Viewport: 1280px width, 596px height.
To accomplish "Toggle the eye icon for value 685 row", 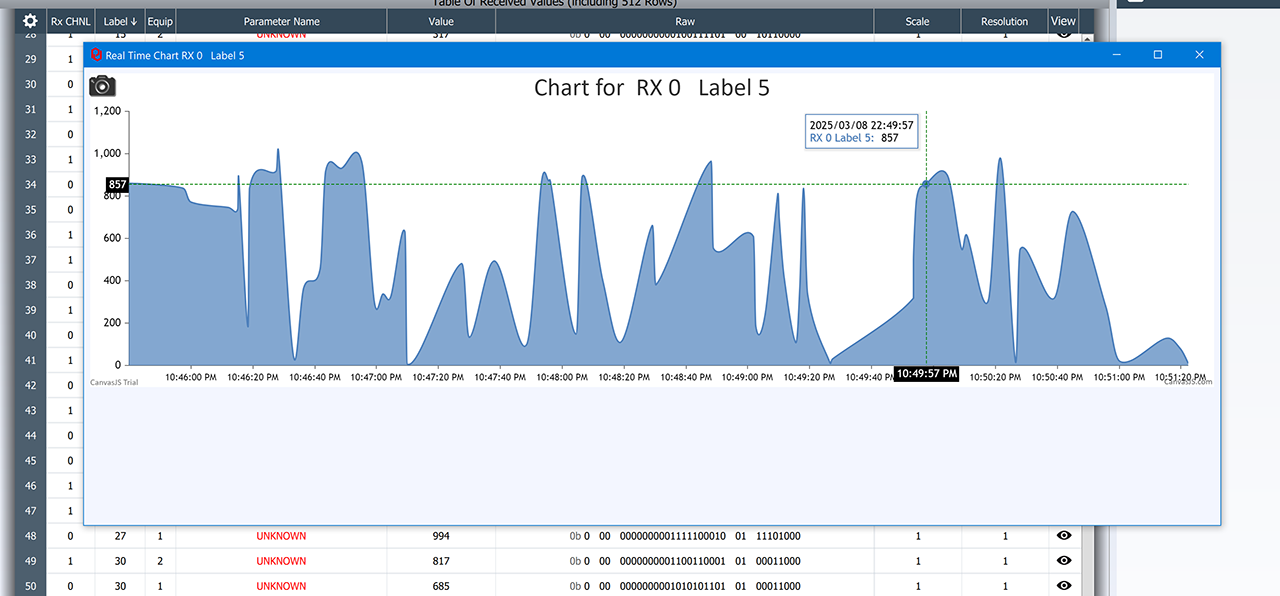I will pyautogui.click(x=1064, y=586).
